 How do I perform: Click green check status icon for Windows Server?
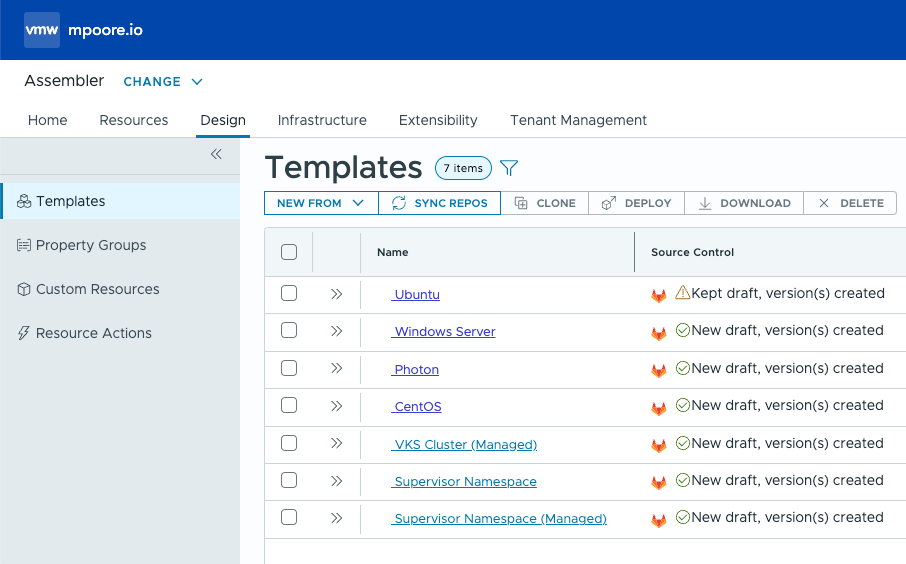683,330
